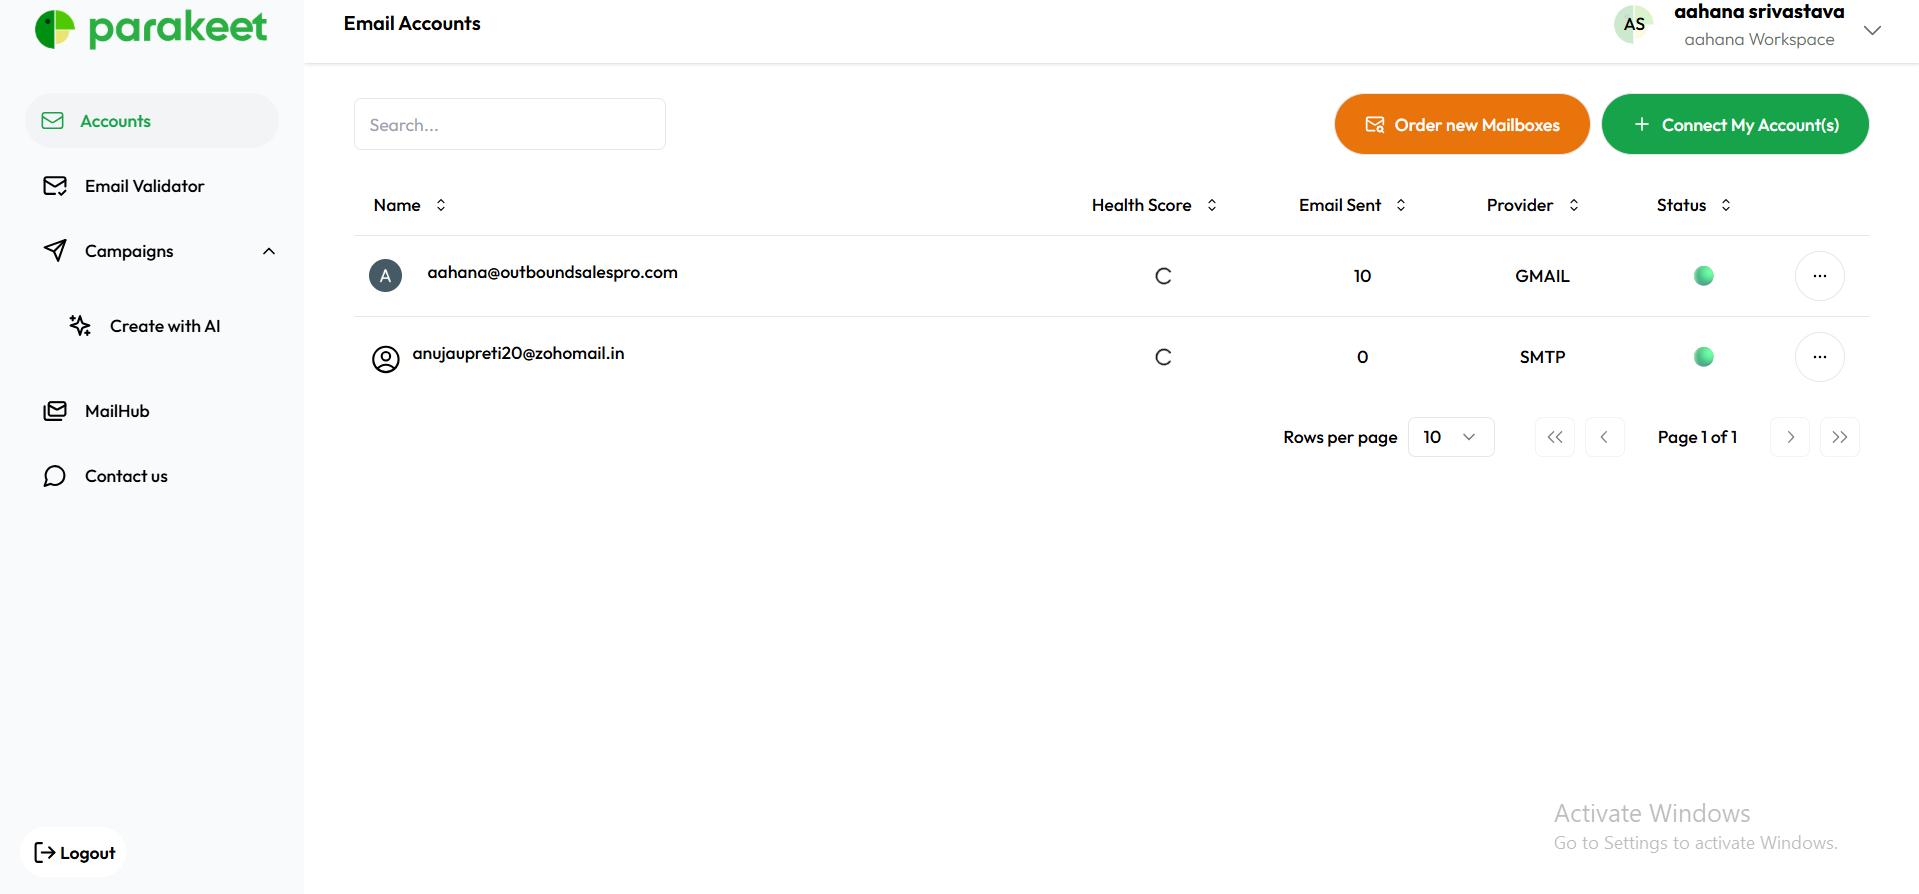1919x894 pixels.
Task: Click previous page arrow
Action: (x=1604, y=437)
